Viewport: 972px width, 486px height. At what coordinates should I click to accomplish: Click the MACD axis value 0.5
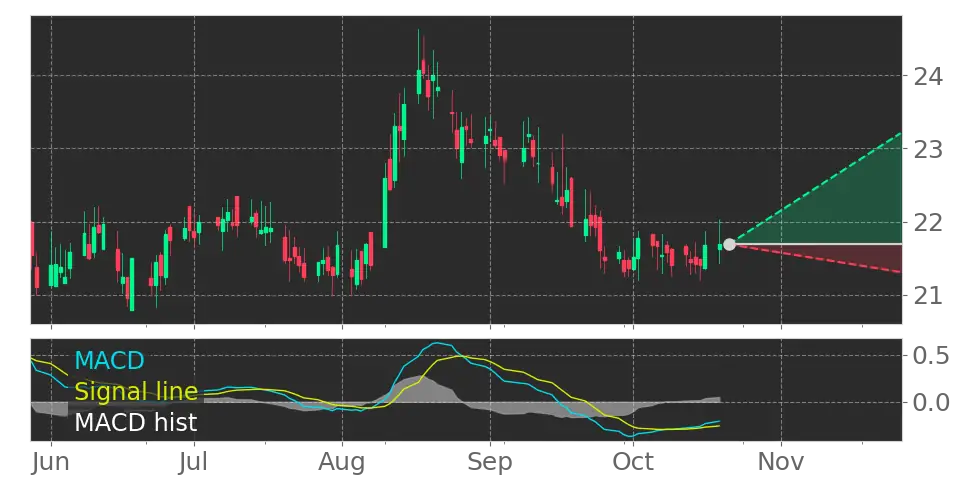pos(931,356)
